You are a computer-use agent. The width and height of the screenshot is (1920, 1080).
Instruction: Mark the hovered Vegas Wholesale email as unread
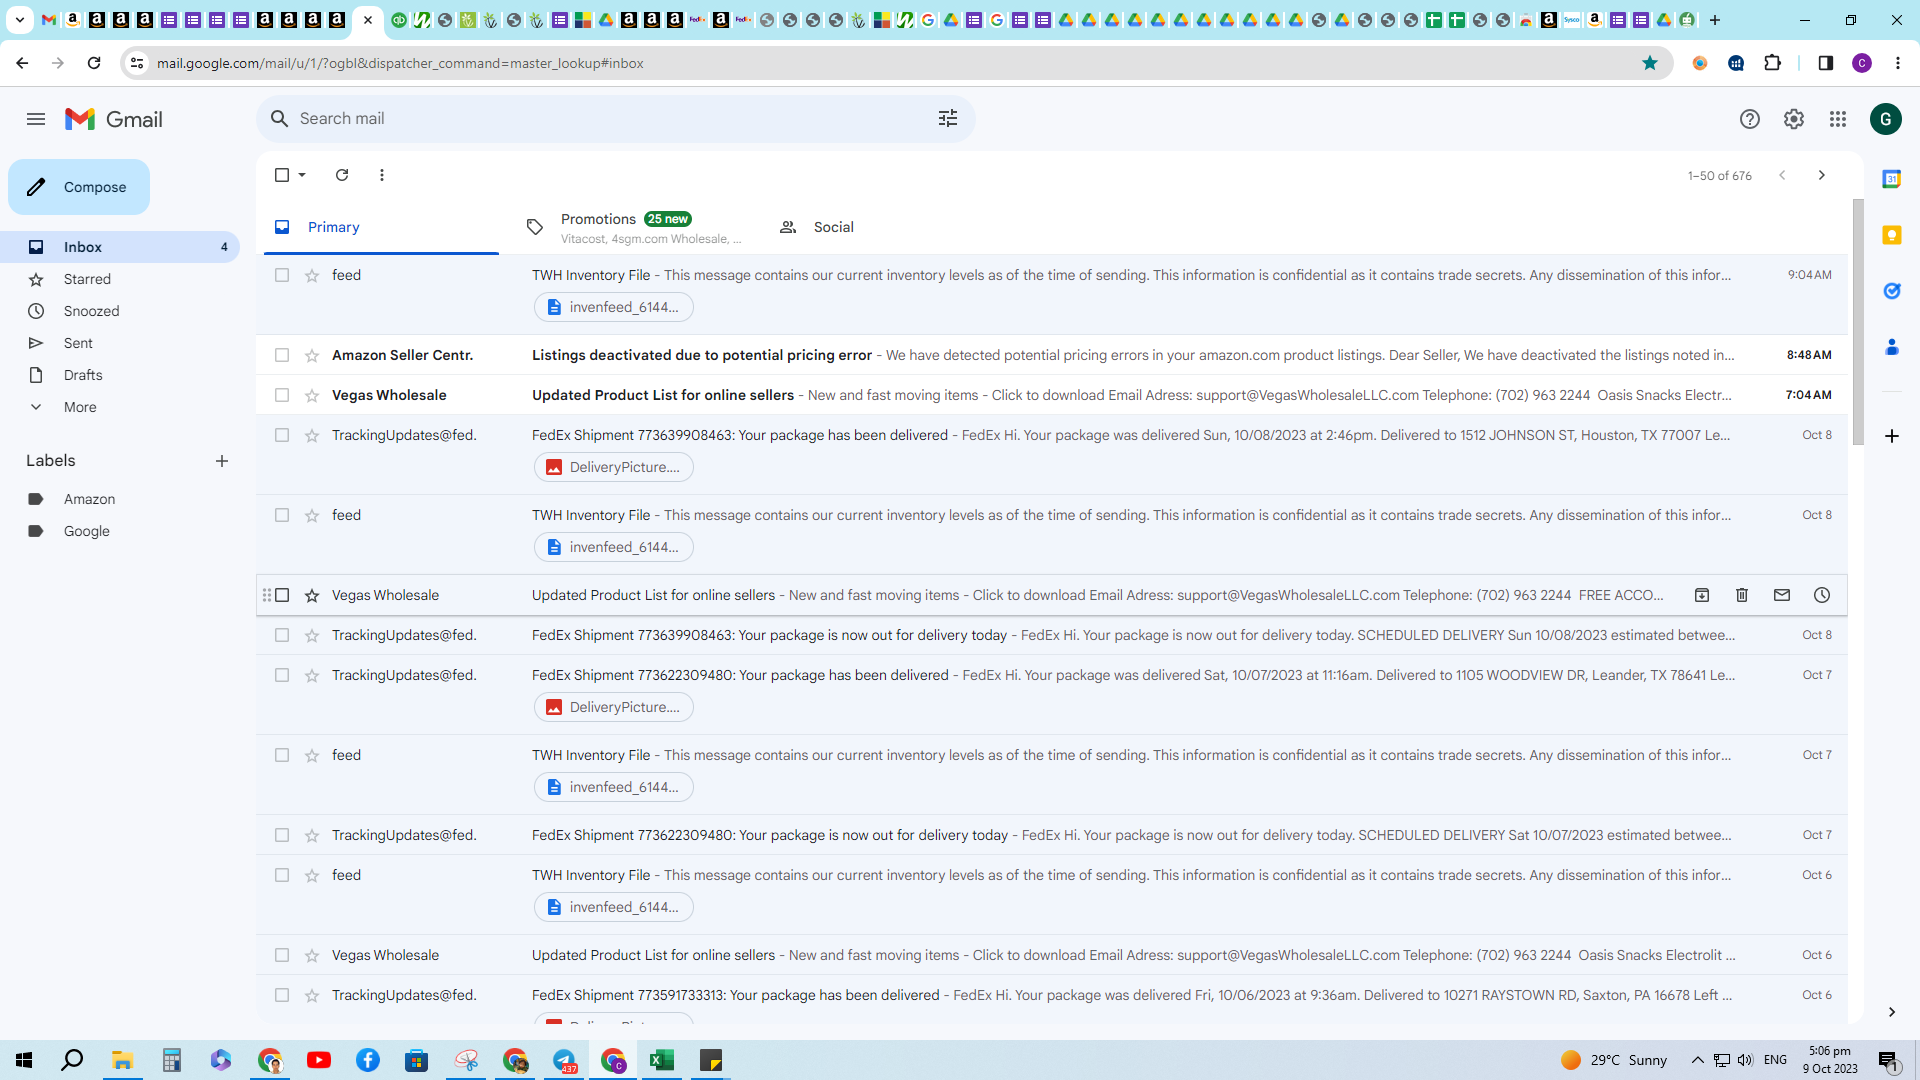point(1782,595)
